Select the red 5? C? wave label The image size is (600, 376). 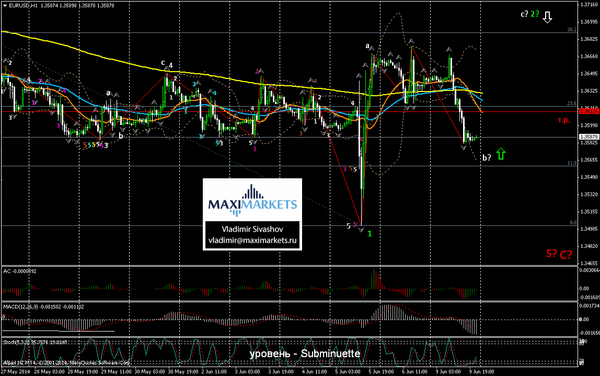pos(559,254)
